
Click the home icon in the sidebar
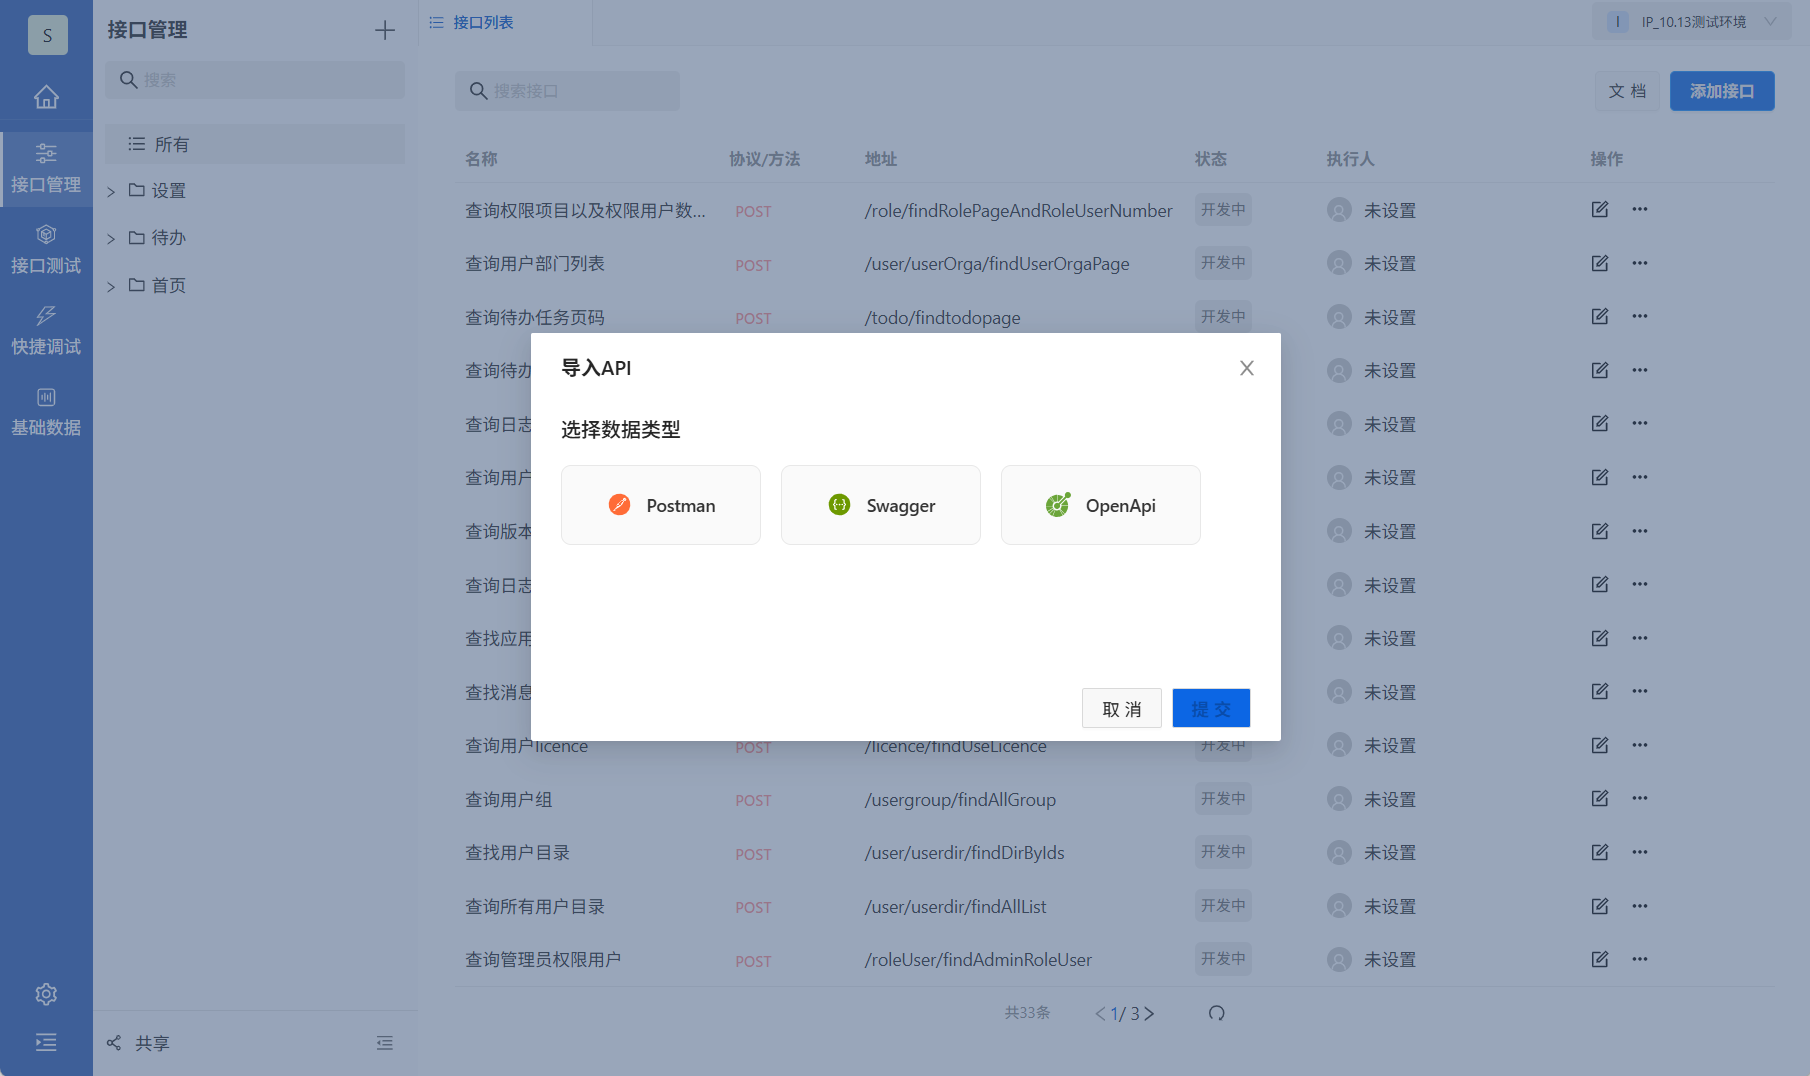46,97
